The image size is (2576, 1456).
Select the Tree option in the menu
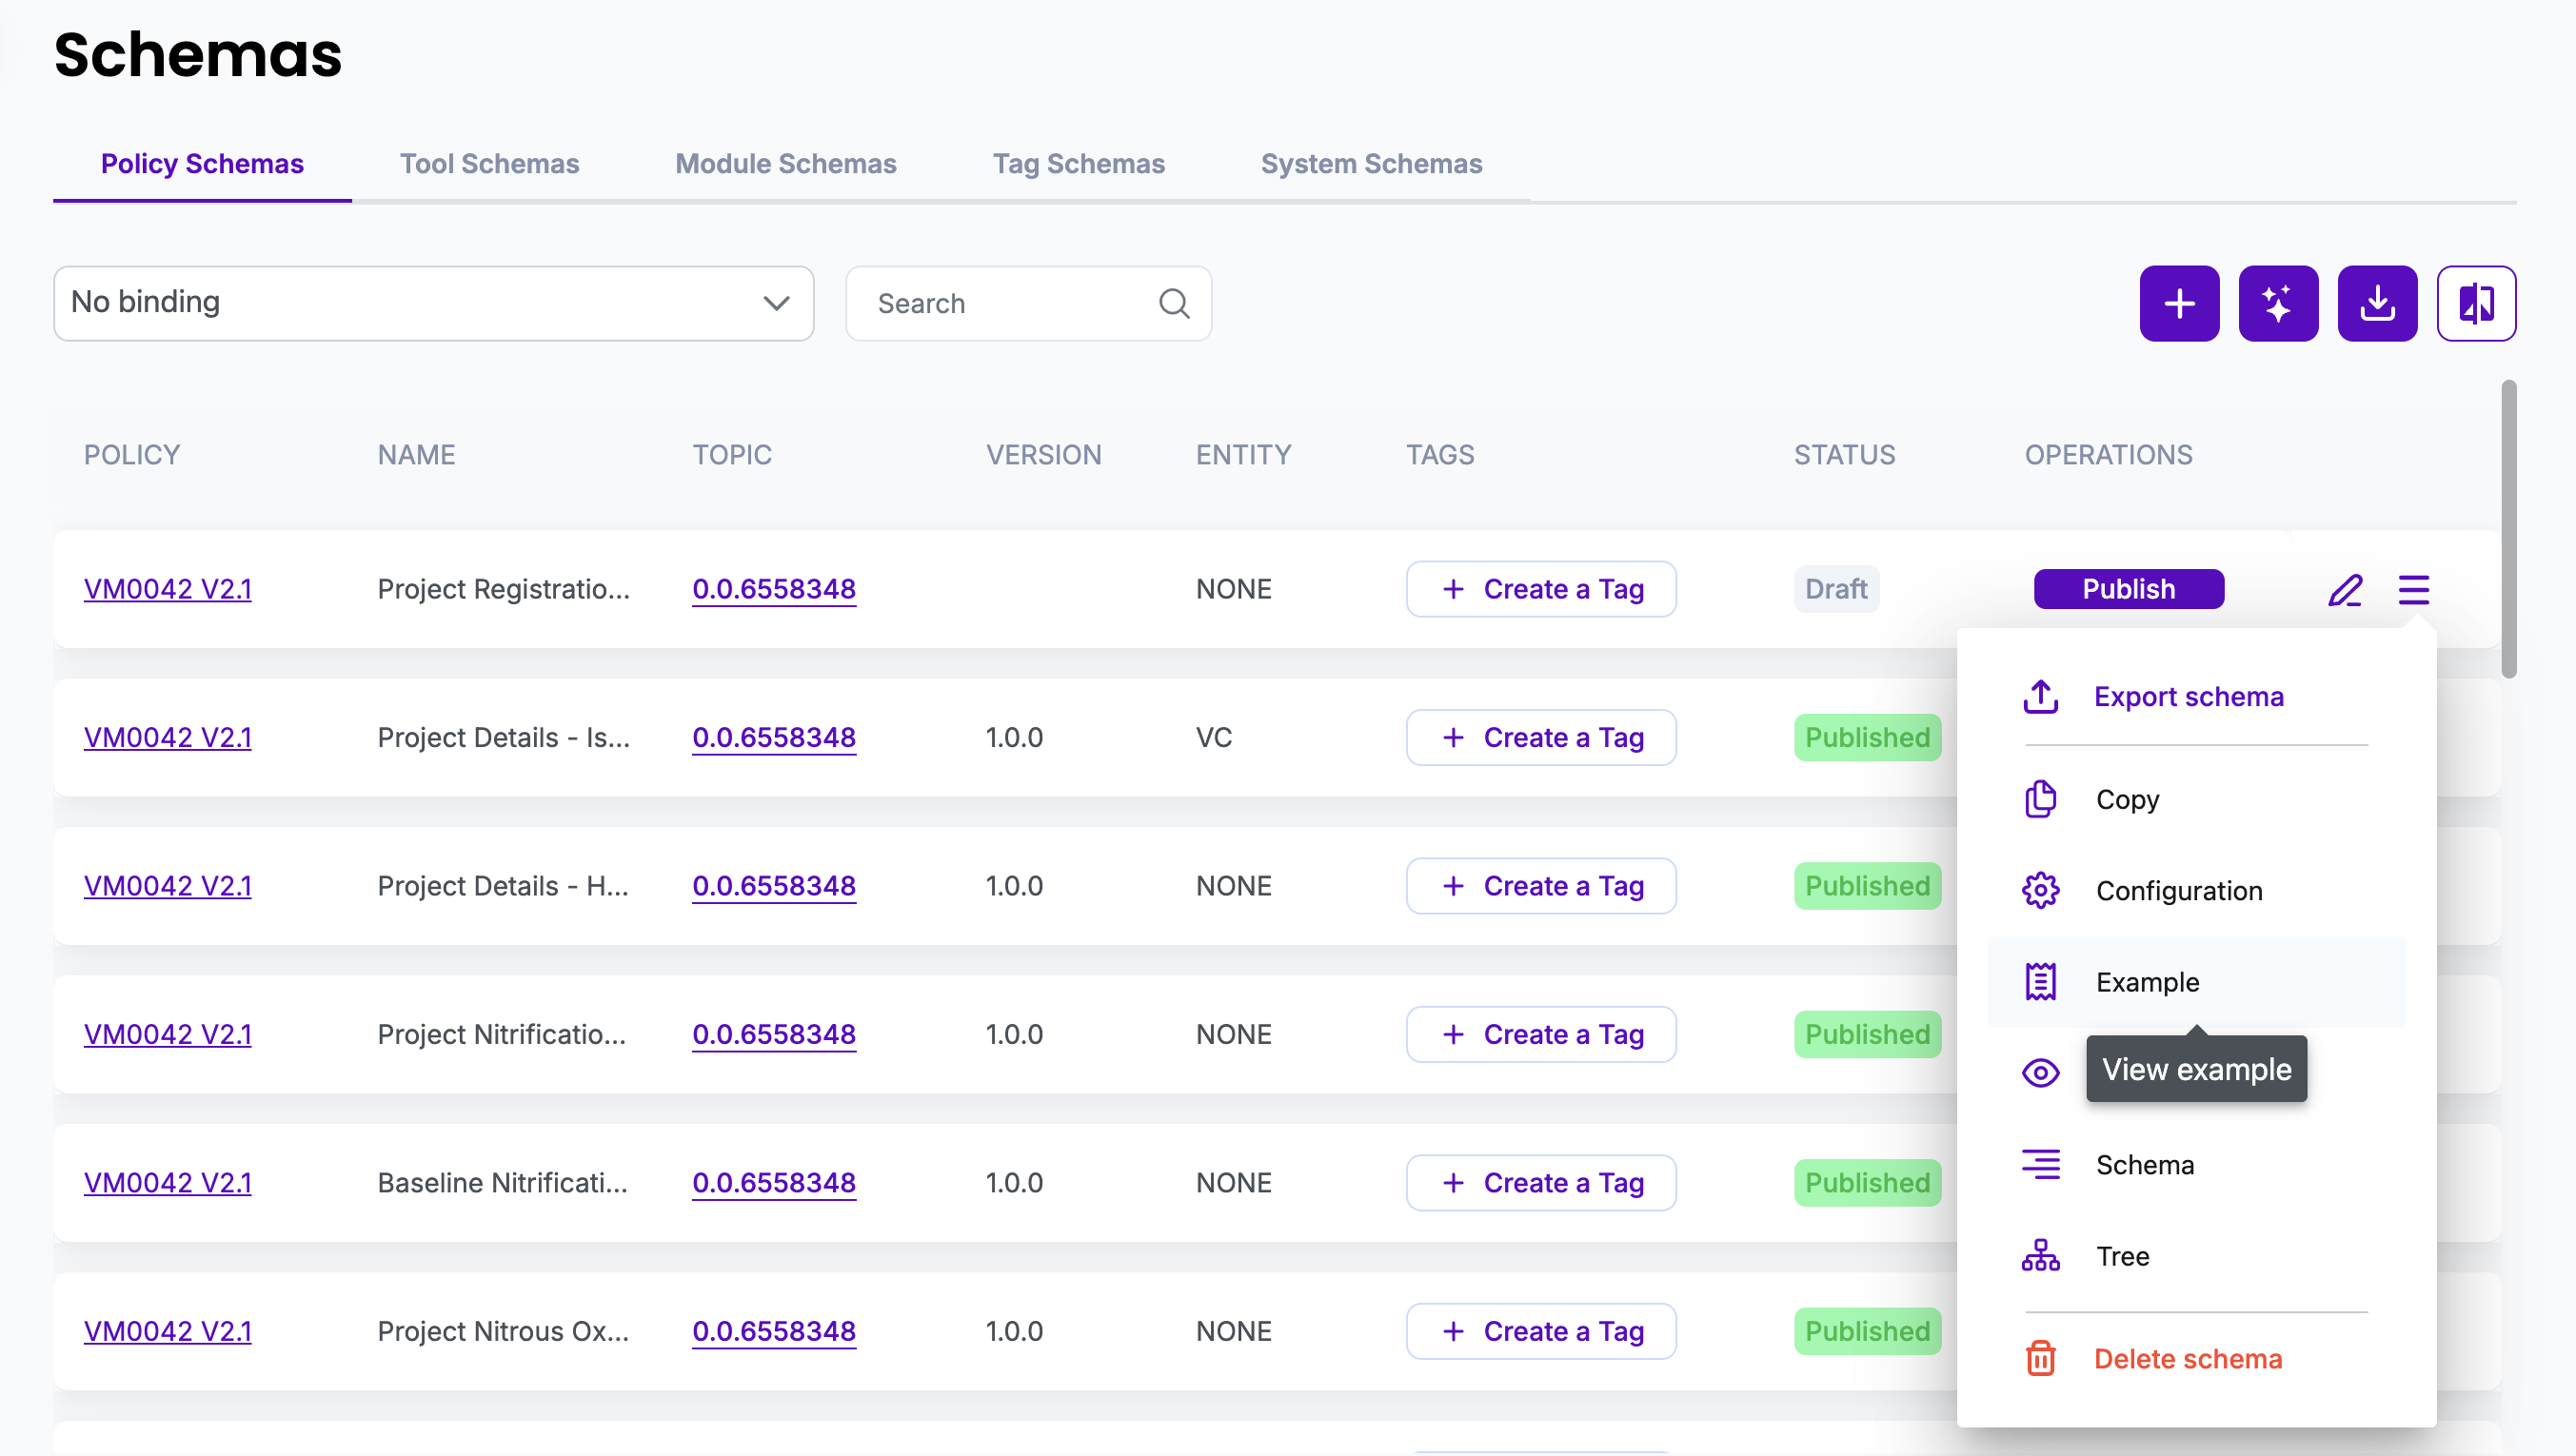[x=2121, y=1255]
